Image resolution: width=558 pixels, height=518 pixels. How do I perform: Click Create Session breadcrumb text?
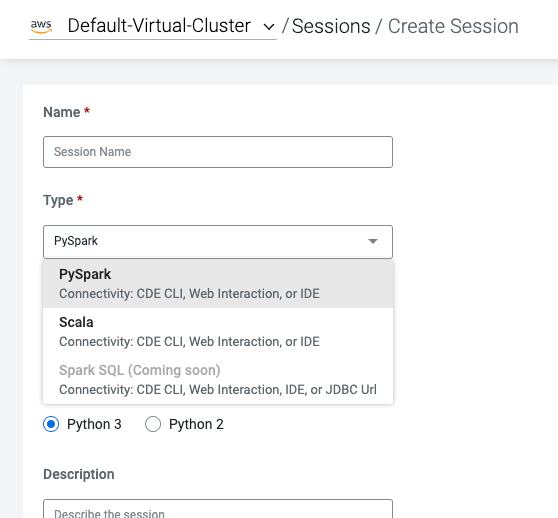[x=453, y=27]
